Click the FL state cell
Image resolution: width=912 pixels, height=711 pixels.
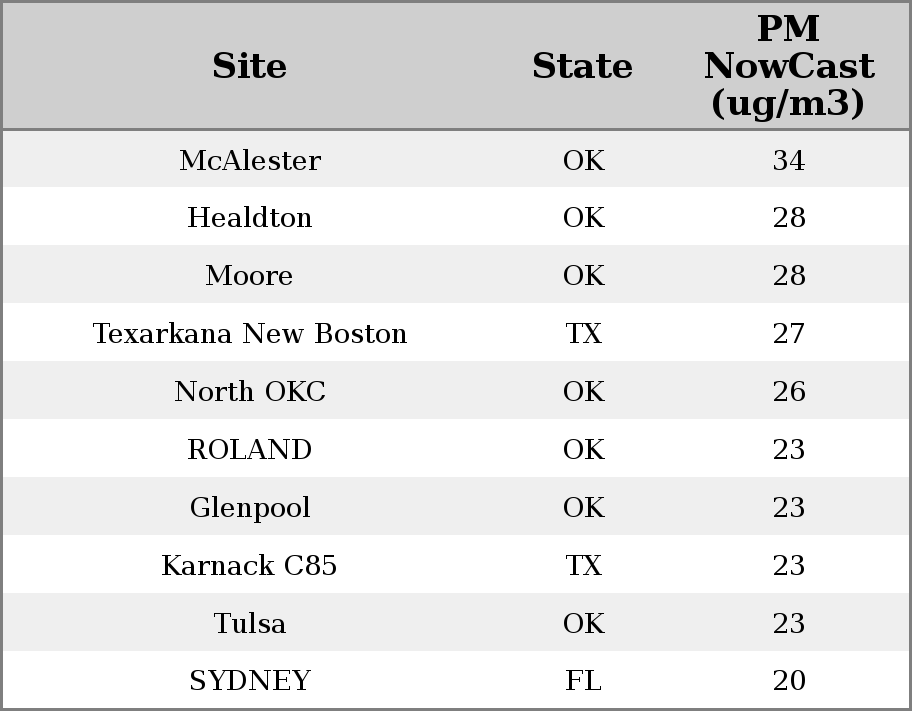(583, 681)
